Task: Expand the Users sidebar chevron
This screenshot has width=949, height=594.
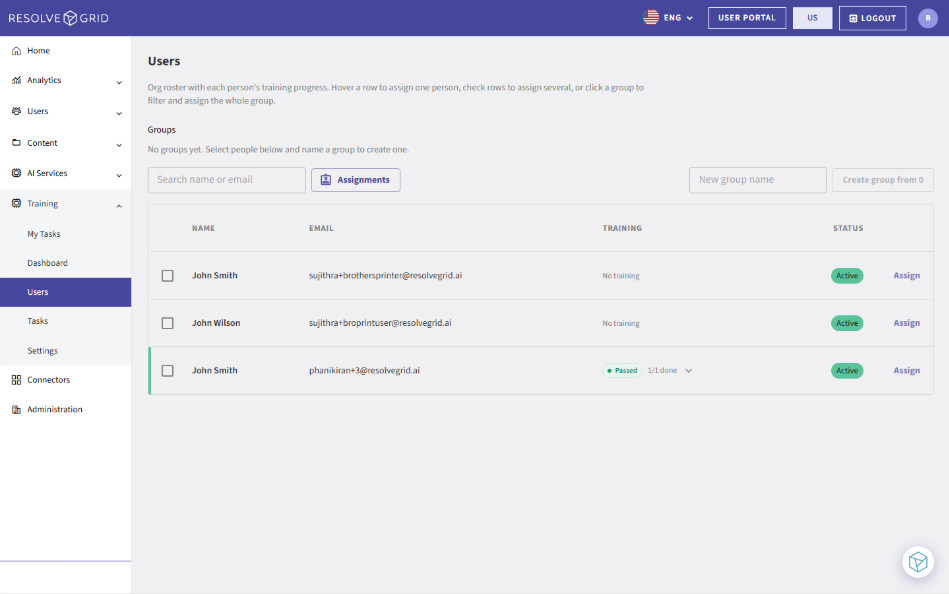Action: [119, 113]
